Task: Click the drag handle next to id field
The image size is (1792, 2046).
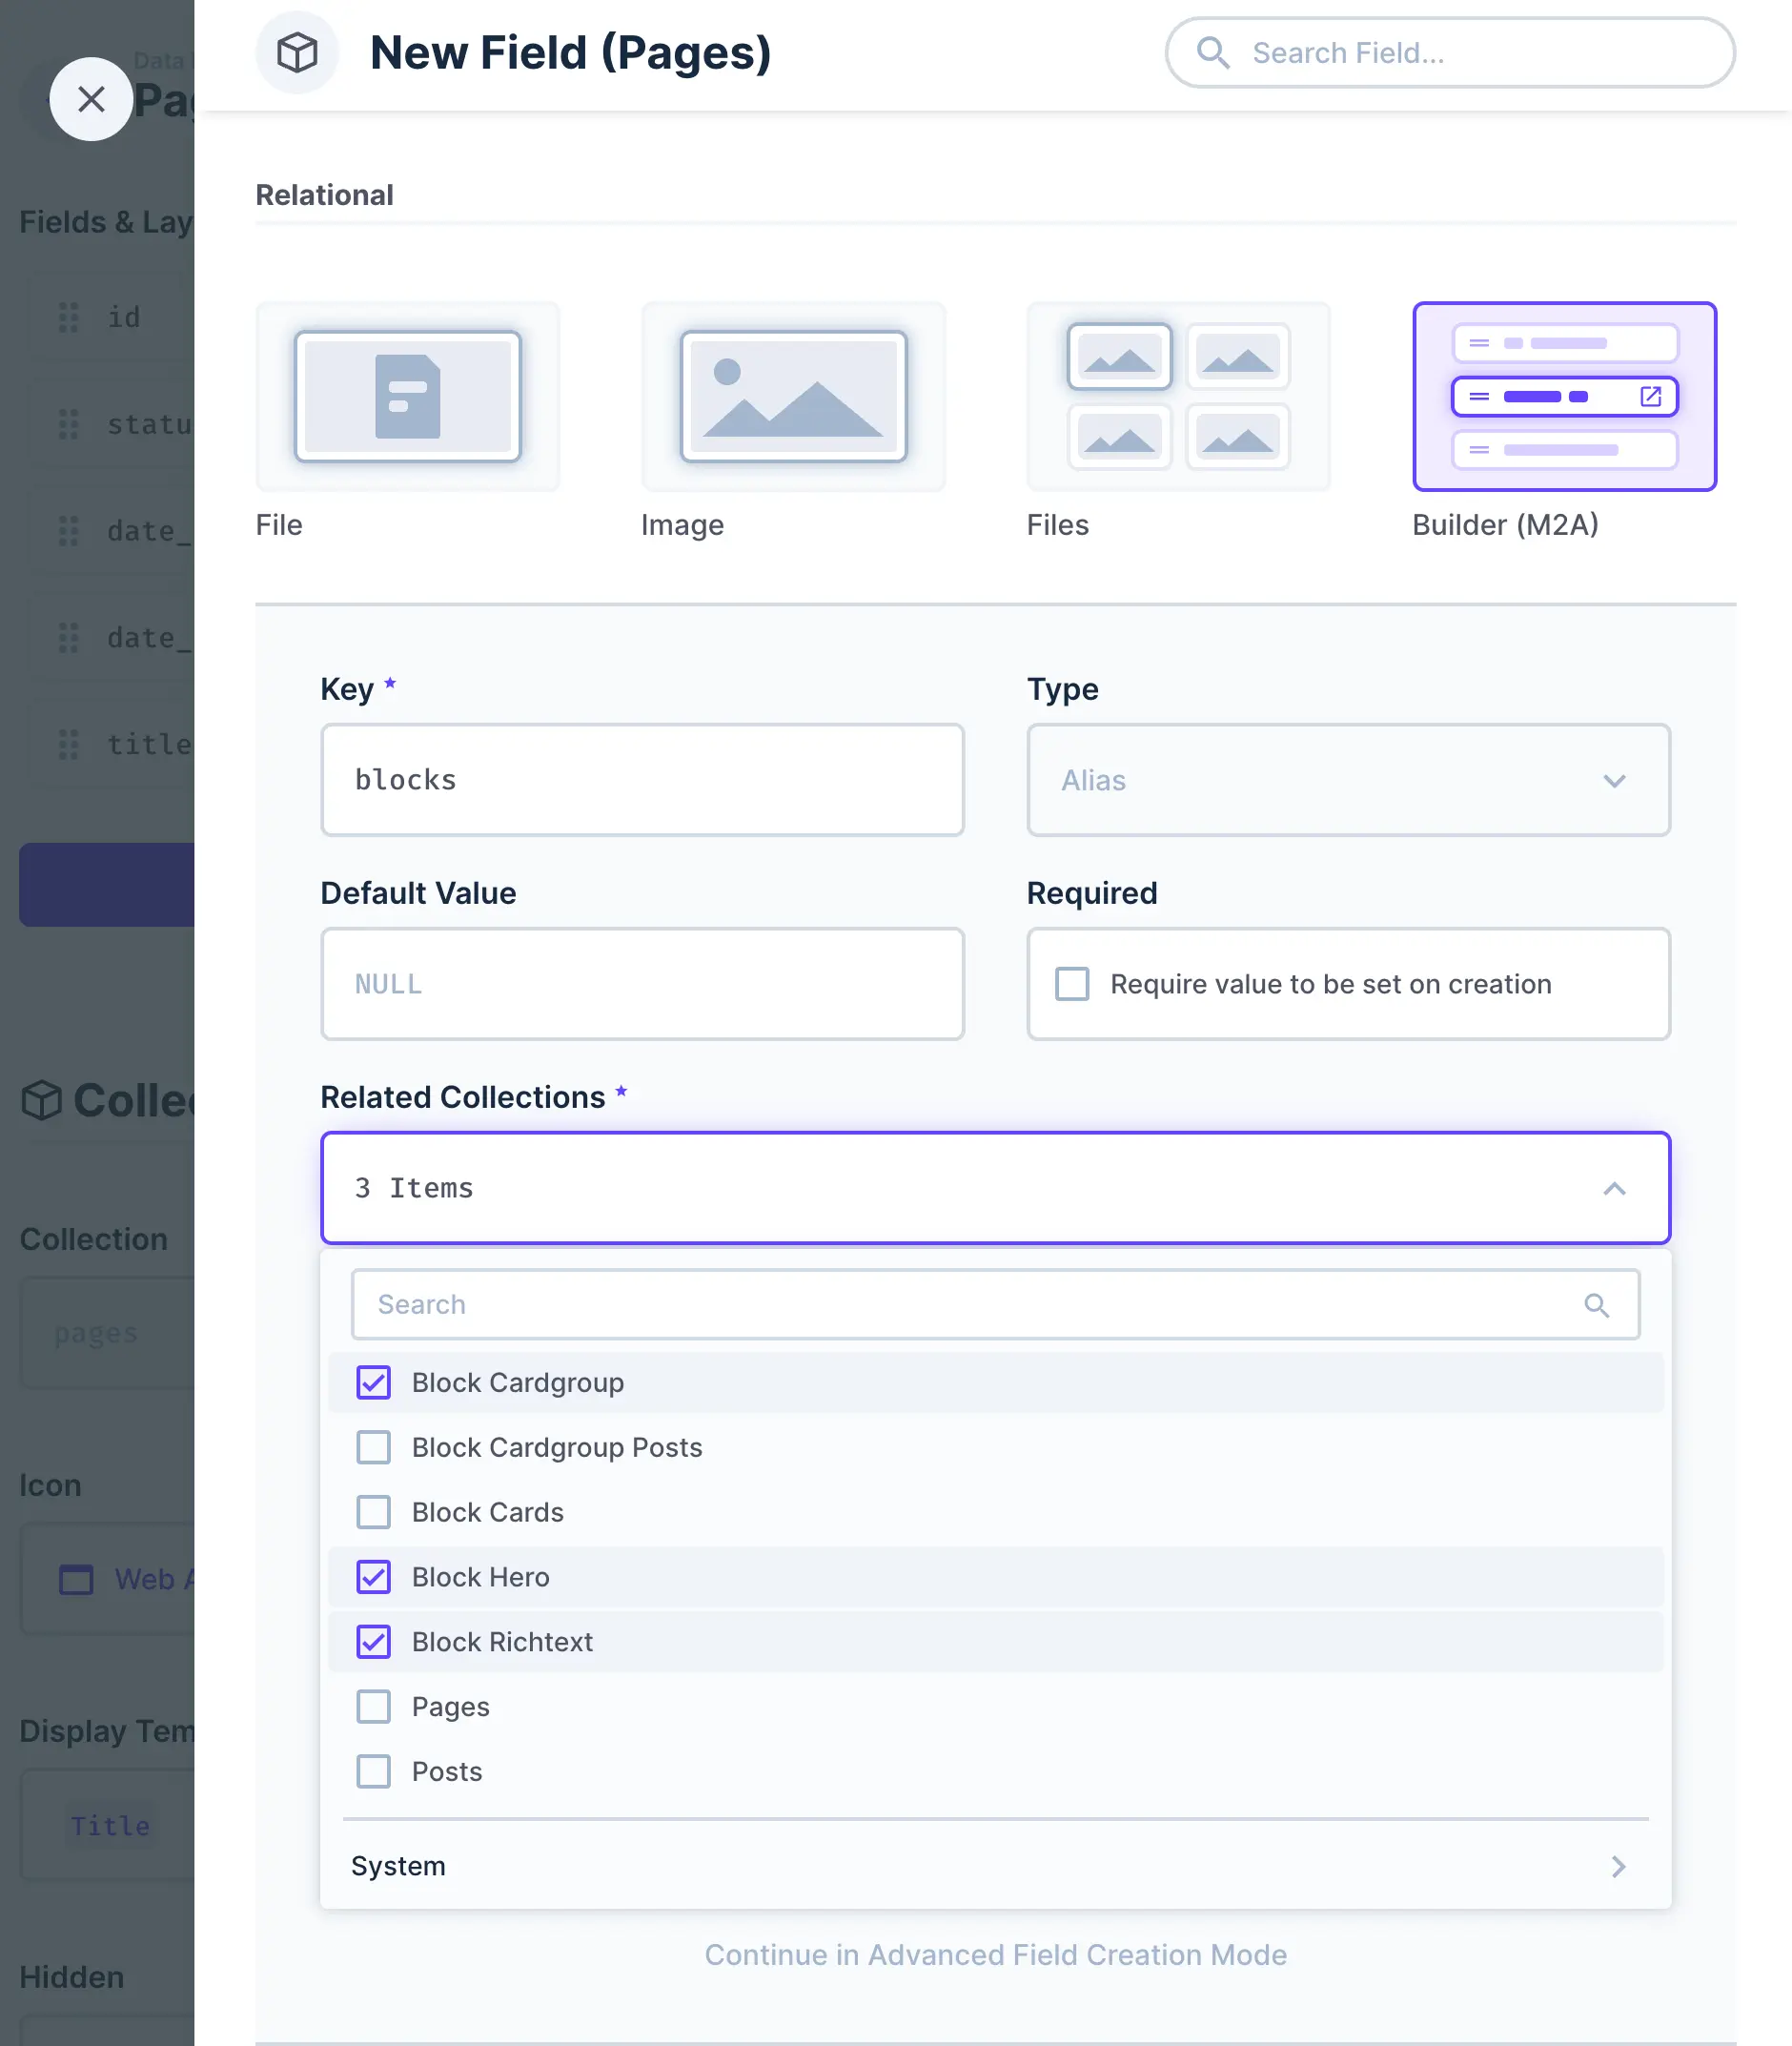Action: tap(67, 317)
